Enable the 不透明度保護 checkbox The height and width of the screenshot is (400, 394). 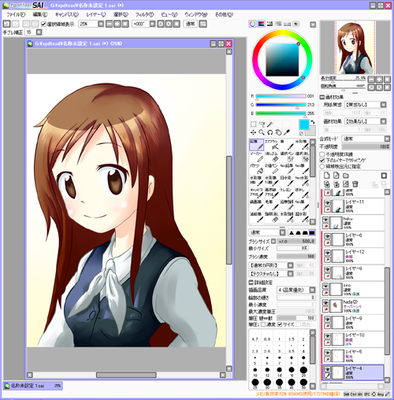point(322,154)
